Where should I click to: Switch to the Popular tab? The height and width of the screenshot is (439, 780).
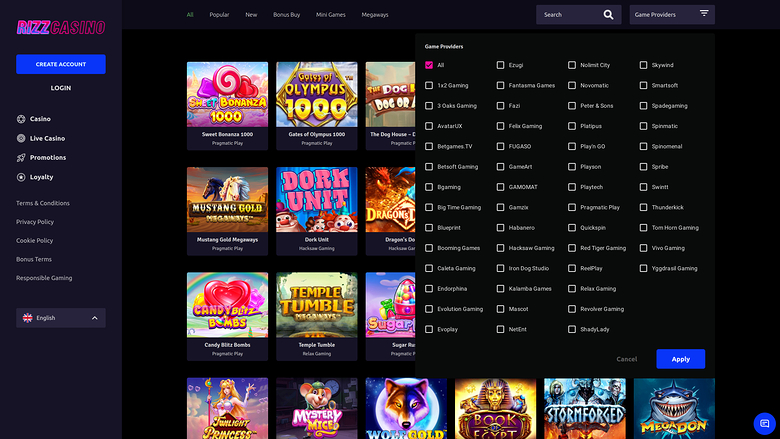coord(219,15)
